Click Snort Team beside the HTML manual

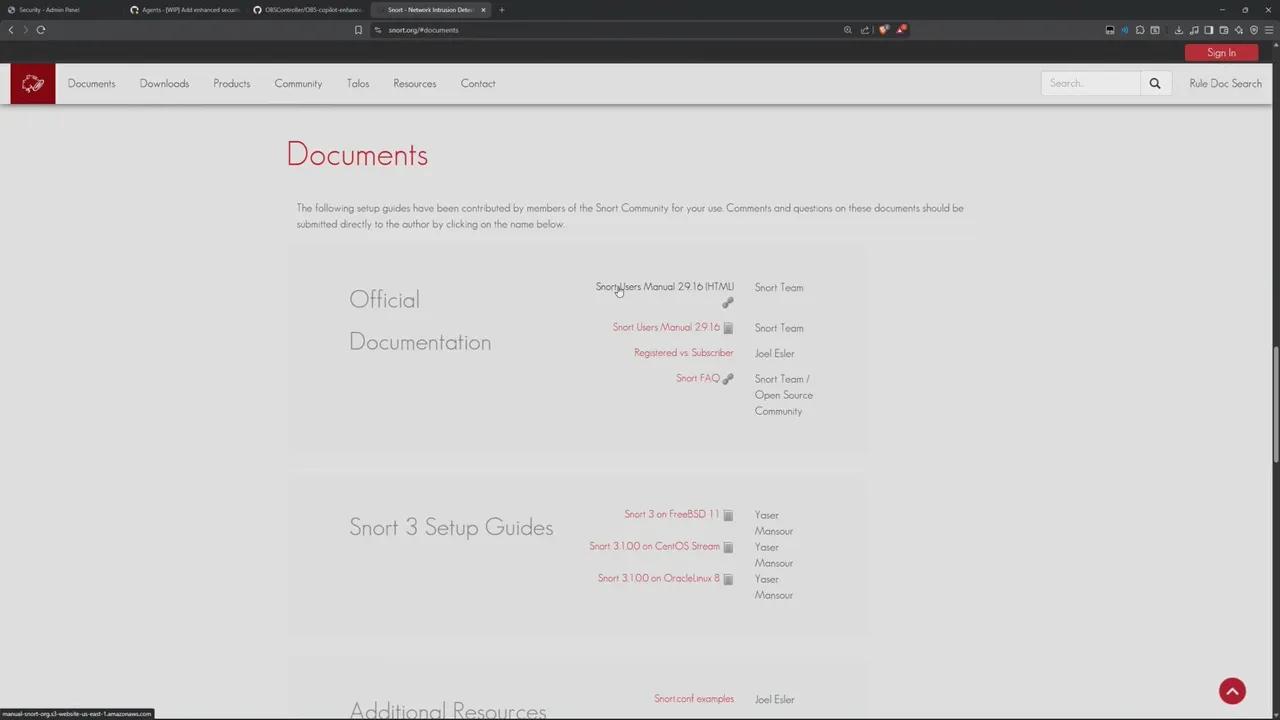pos(779,288)
